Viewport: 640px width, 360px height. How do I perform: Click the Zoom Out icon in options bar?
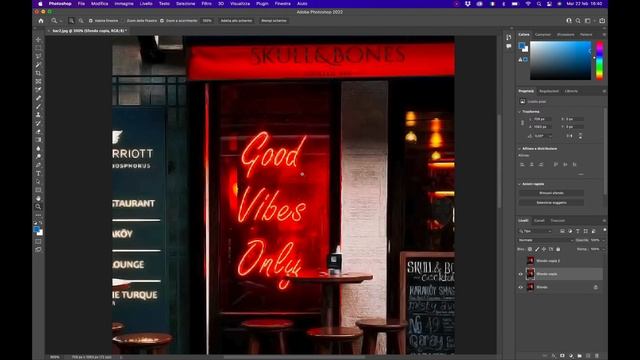[81, 20]
